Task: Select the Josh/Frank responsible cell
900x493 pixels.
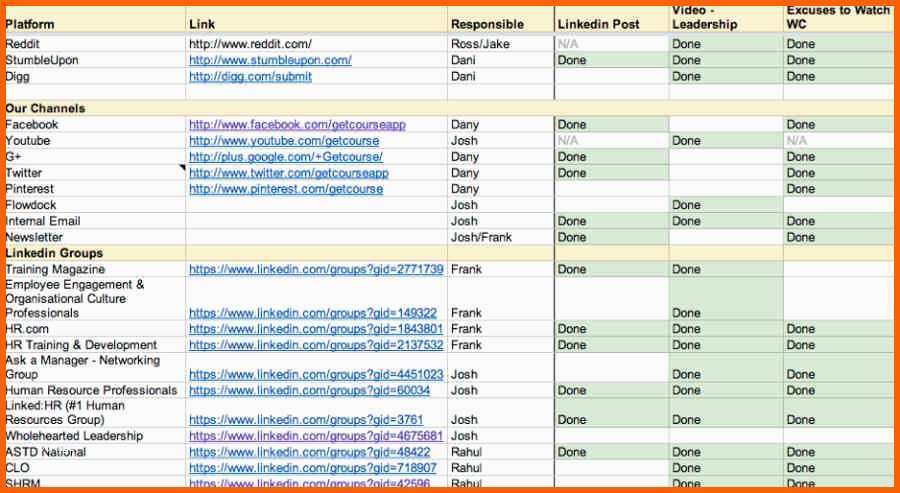Action: pyautogui.click(x=501, y=237)
